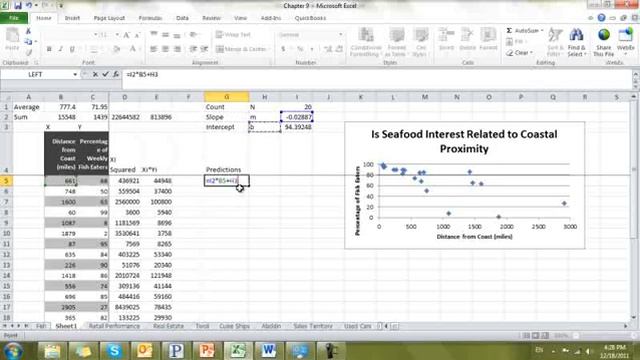
Task: Click column G header
Action: (x=227, y=97)
